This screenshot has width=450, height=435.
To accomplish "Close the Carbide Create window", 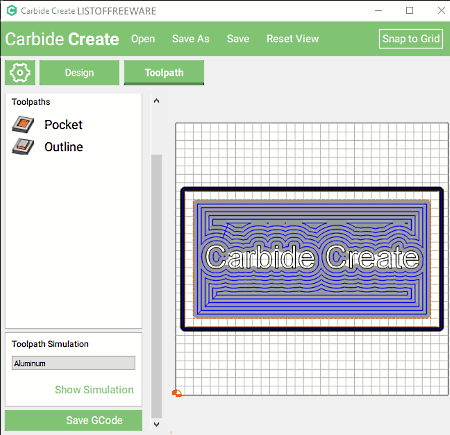I will tap(441, 11).
